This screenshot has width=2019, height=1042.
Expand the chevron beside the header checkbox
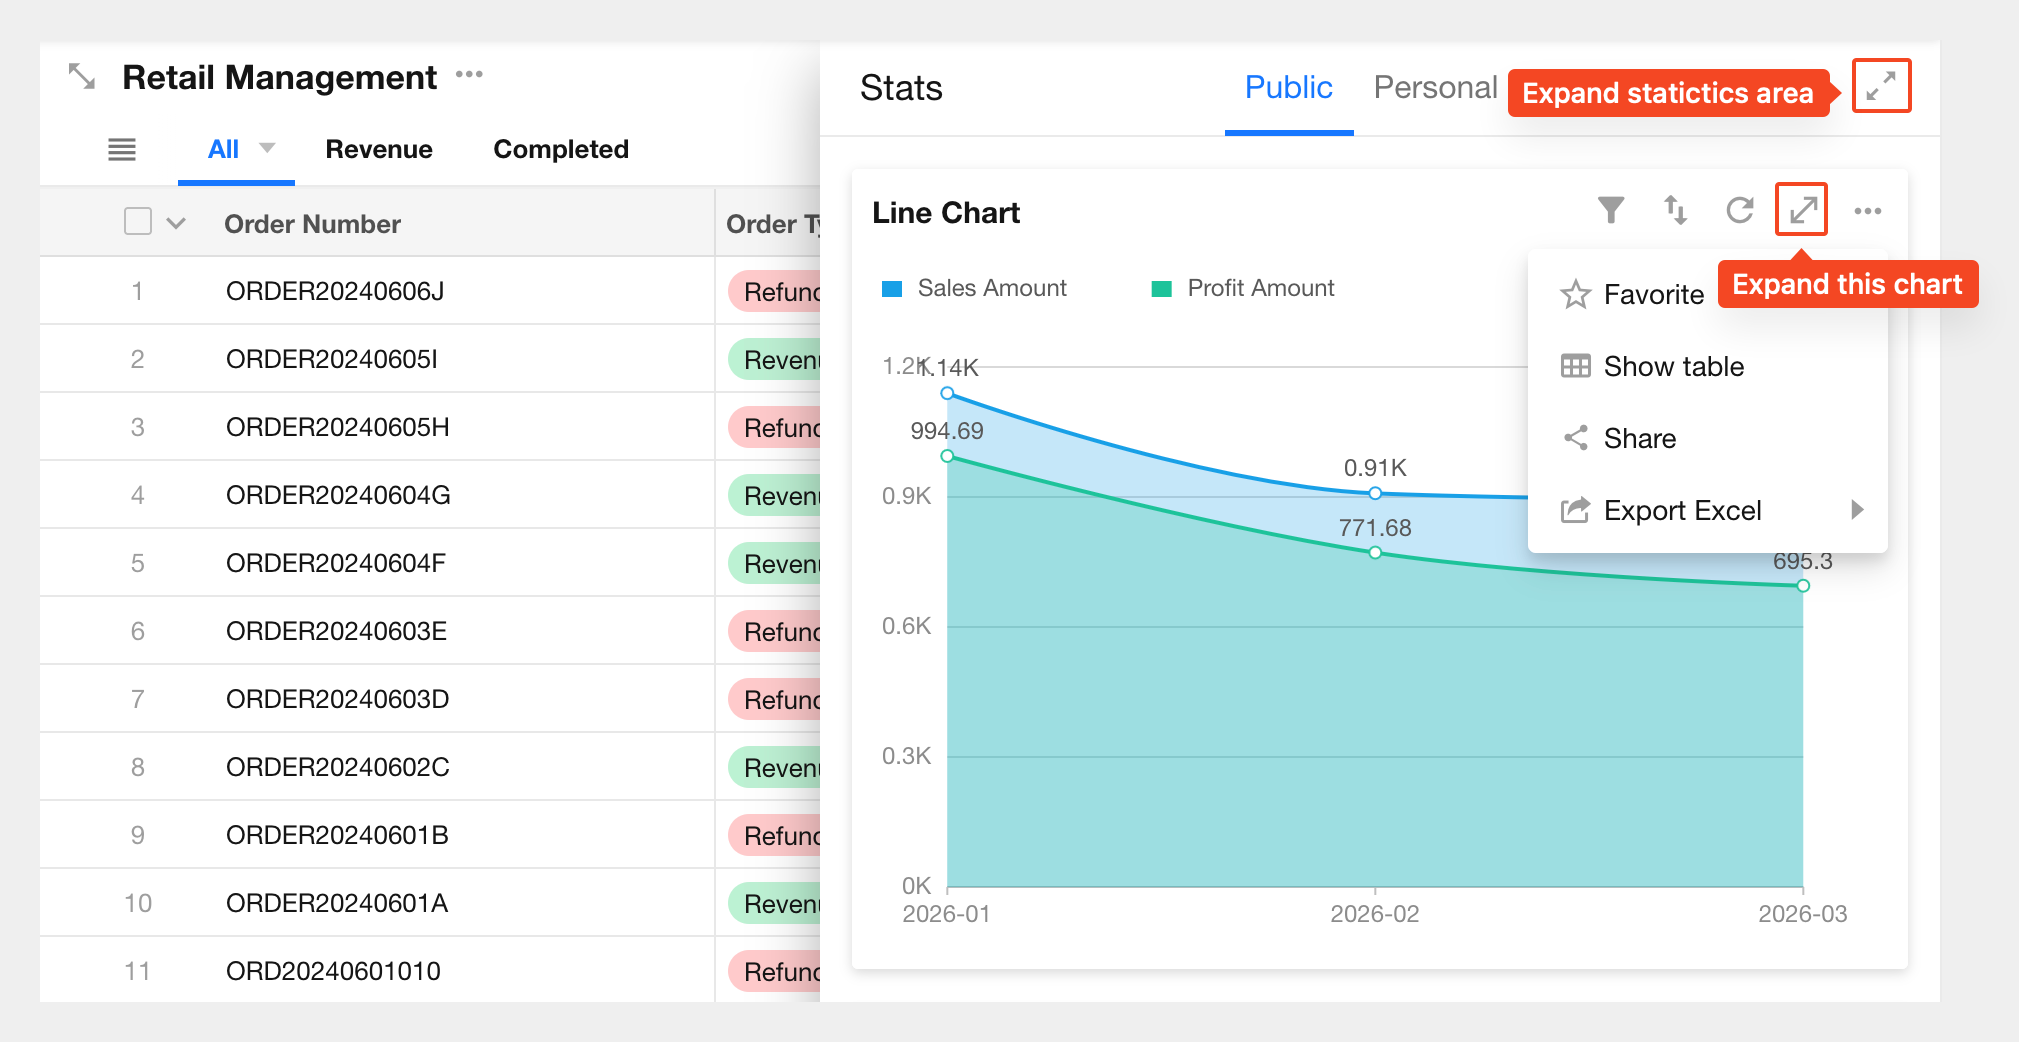(x=176, y=223)
